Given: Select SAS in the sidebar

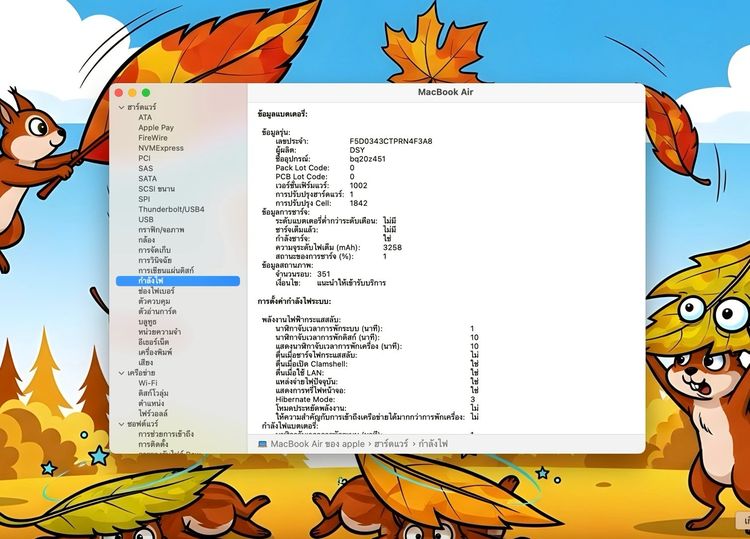Looking at the screenshot, I should [145, 168].
